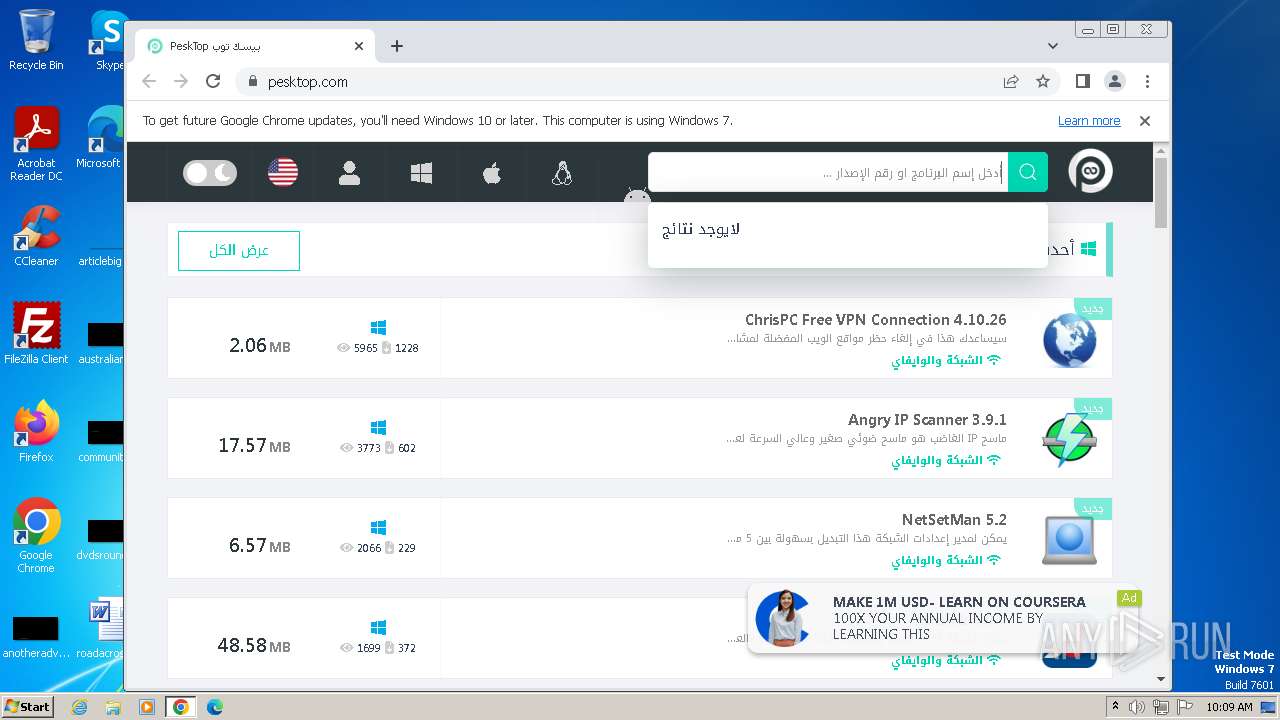This screenshot has height=720, width=1280.
Task: Open NetSetMan 5.2 title link
Action: coord(954,520)
